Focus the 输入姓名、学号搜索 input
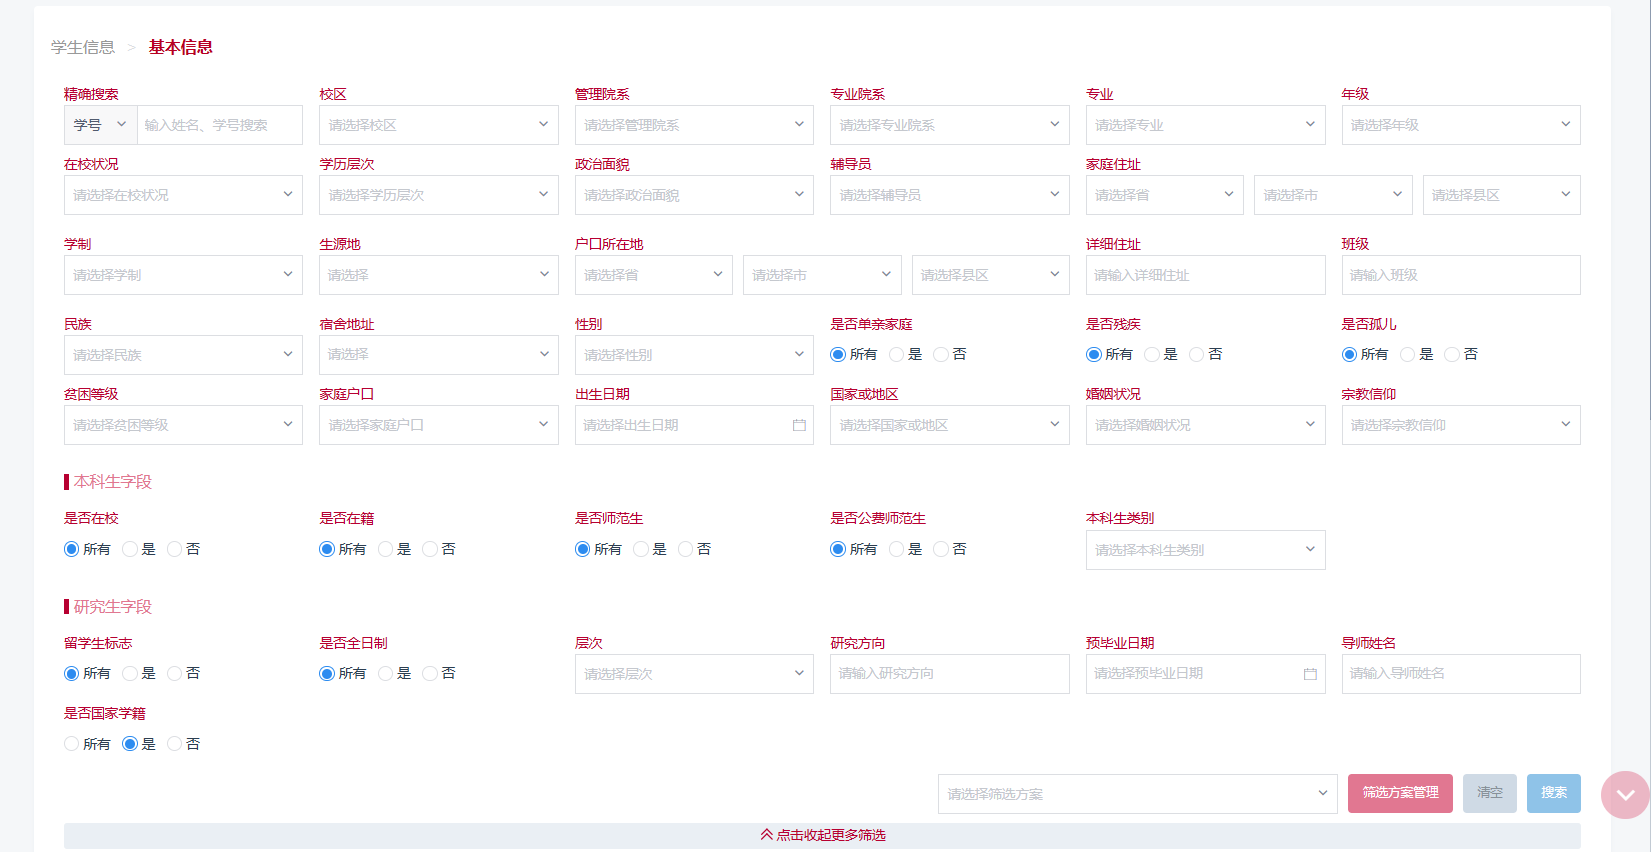Image resolution: width=1651 pixels, height=852 pixels. click(x=220, y=125)
